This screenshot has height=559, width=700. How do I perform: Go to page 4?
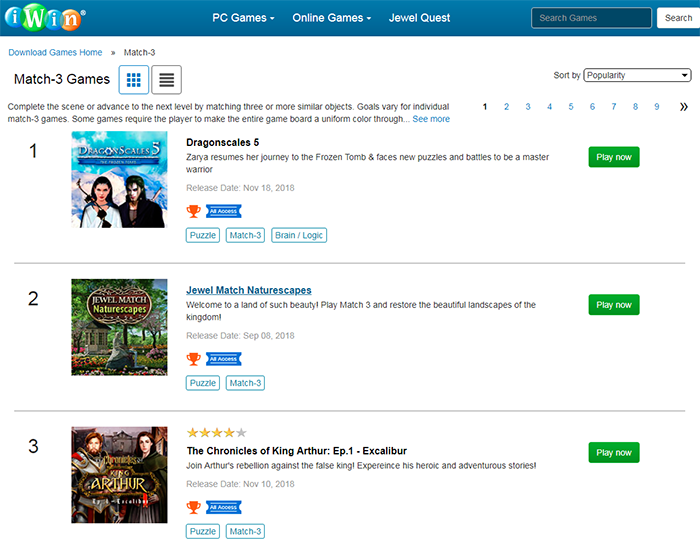point(550,107)
